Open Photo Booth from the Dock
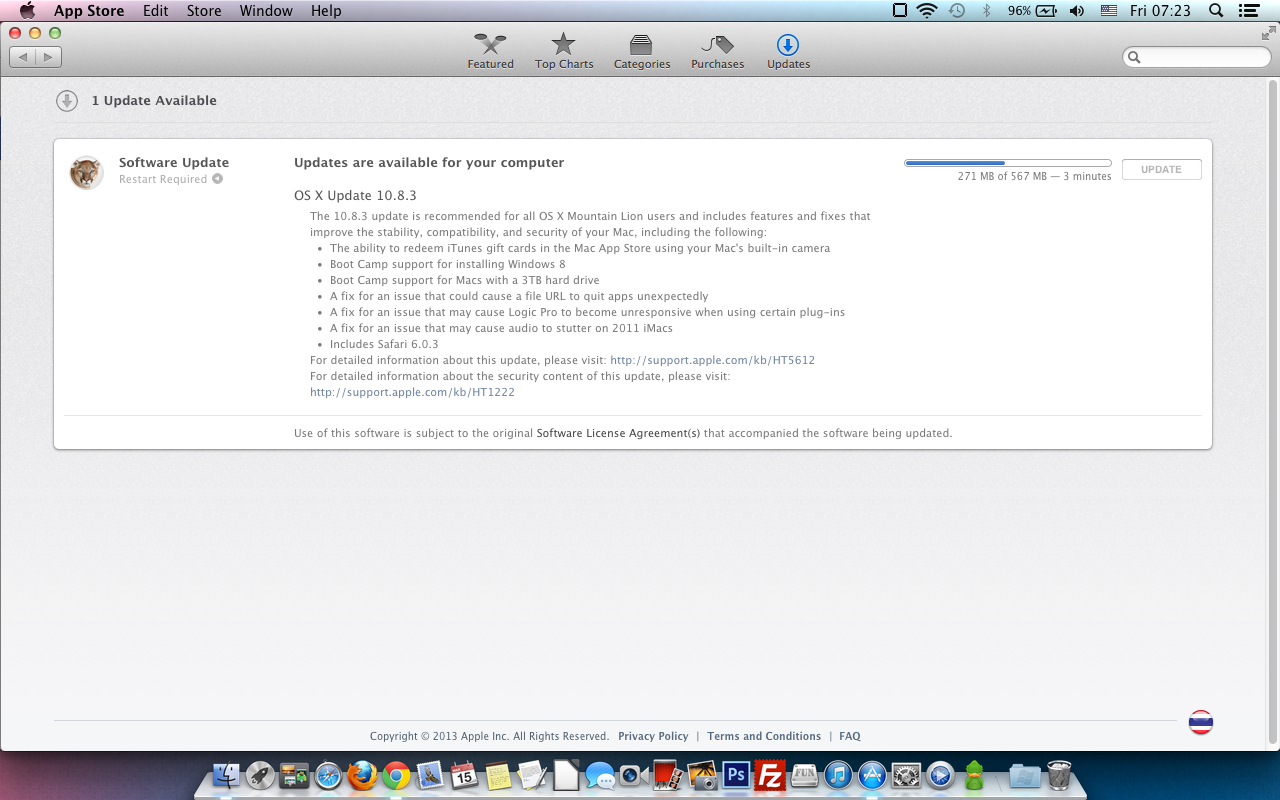This screenshot has width=1280, height=800. pos(668,775)
